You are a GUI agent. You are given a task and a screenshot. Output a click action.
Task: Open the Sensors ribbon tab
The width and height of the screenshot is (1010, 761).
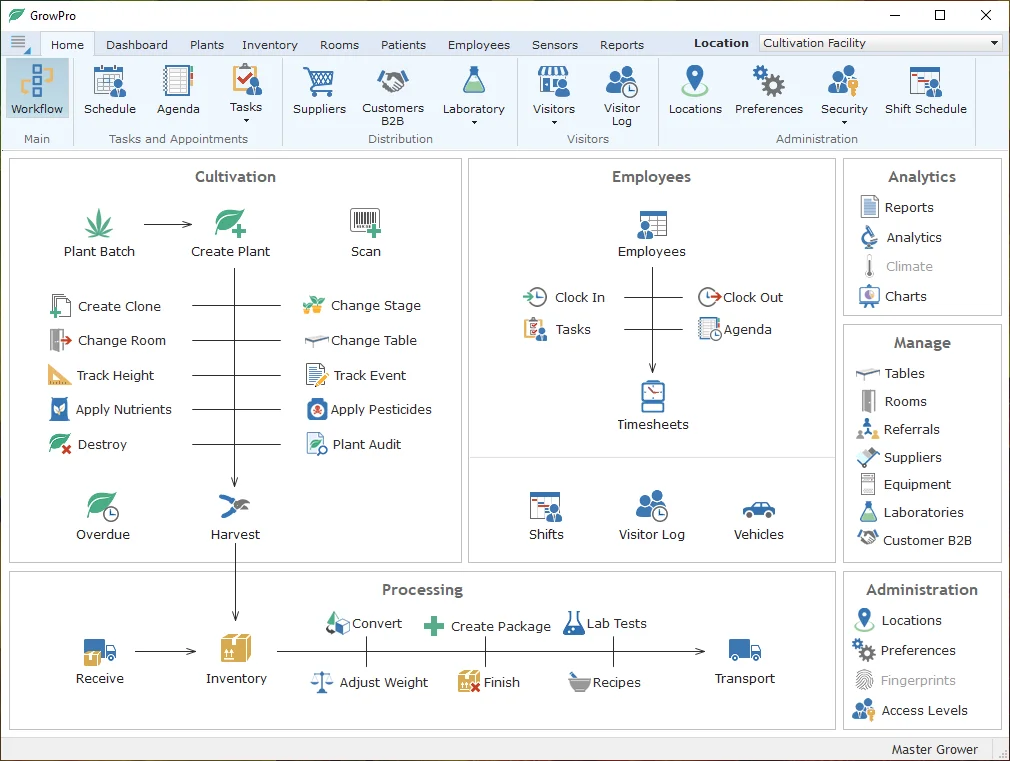(555, 45)
